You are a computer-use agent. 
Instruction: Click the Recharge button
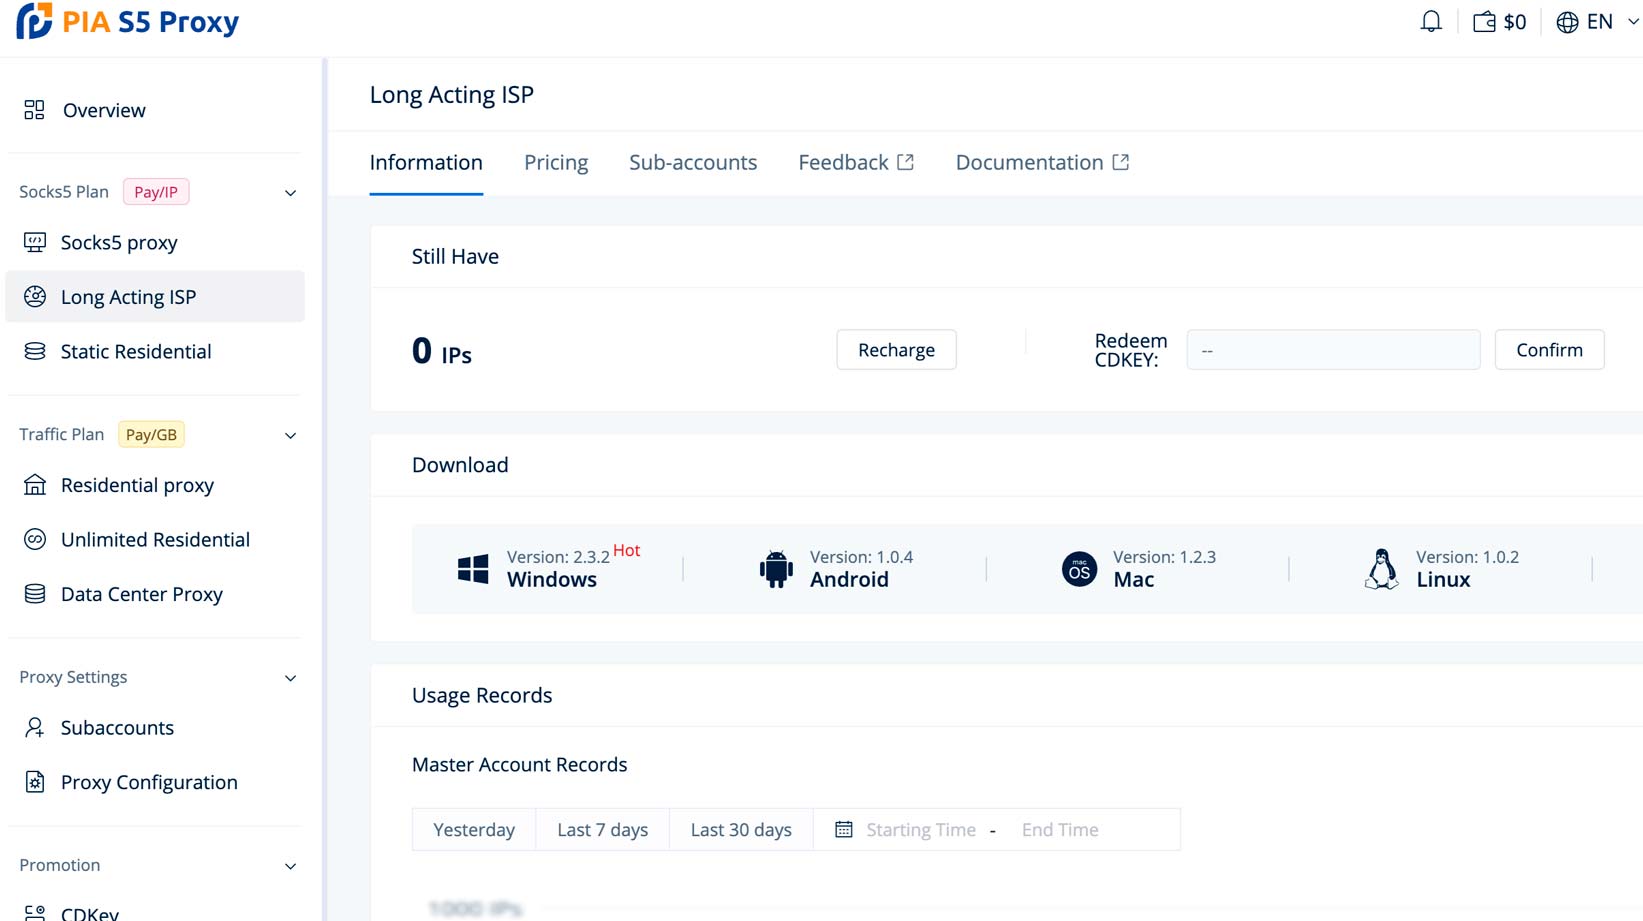click(x=896, y=350)
